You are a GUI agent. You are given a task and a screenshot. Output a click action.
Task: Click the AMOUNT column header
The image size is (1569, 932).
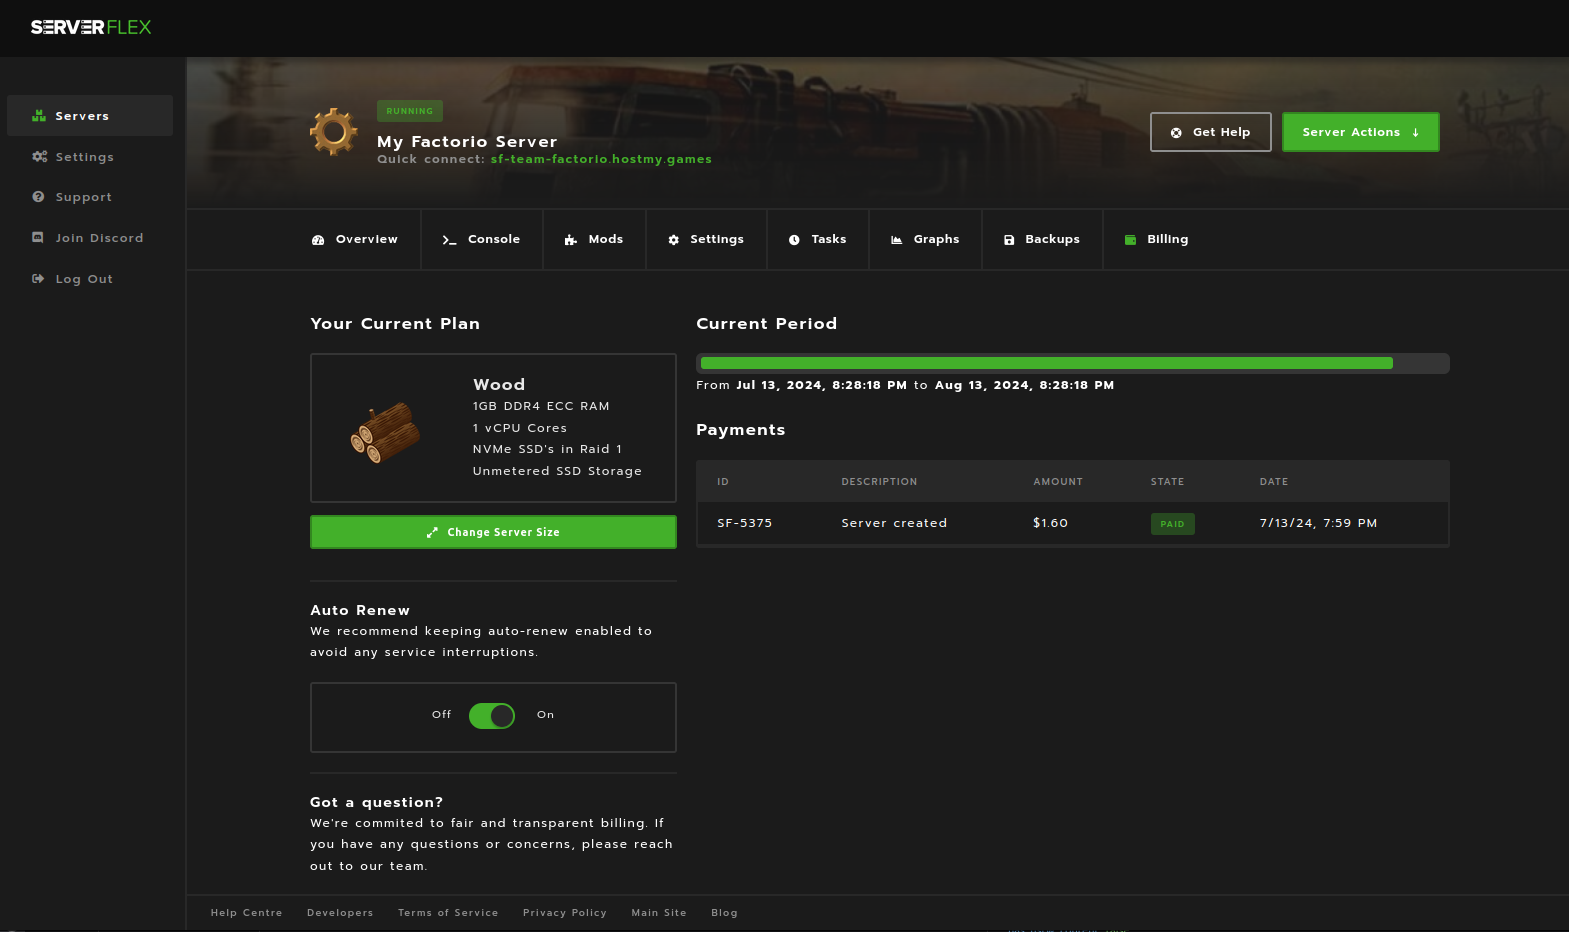[x=1058, y=482]
